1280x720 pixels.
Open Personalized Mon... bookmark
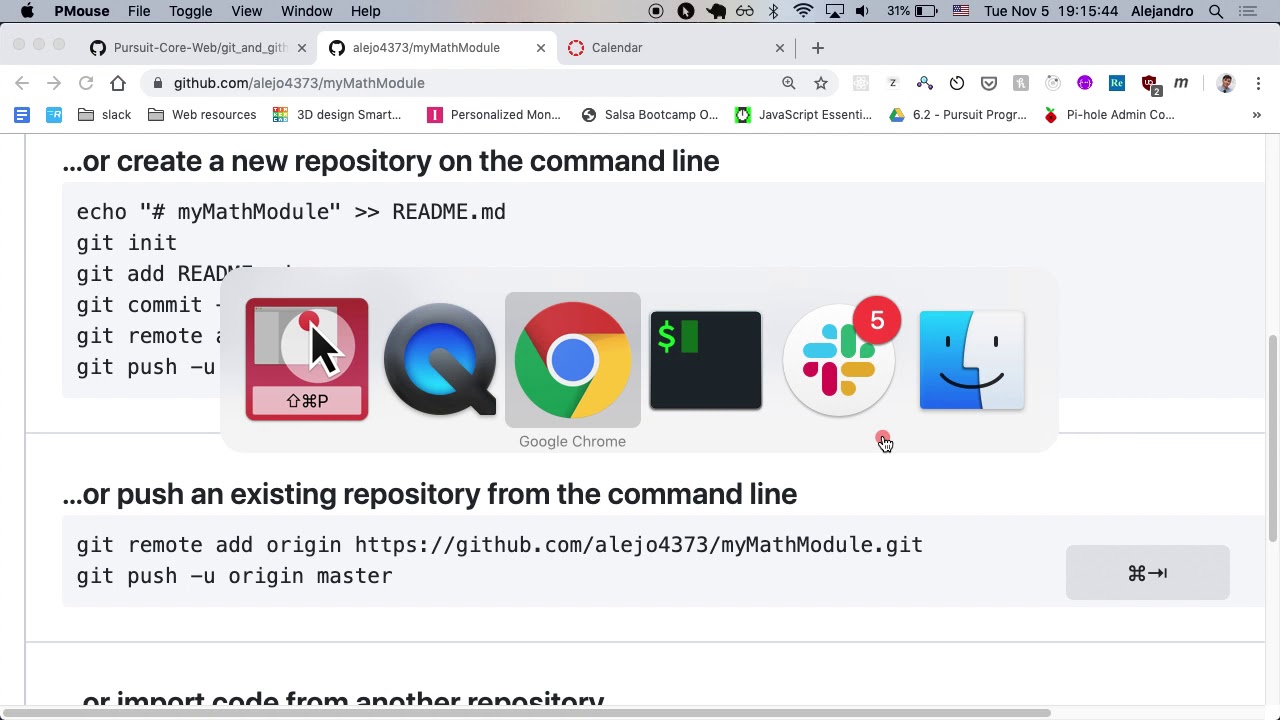point(494,115)
